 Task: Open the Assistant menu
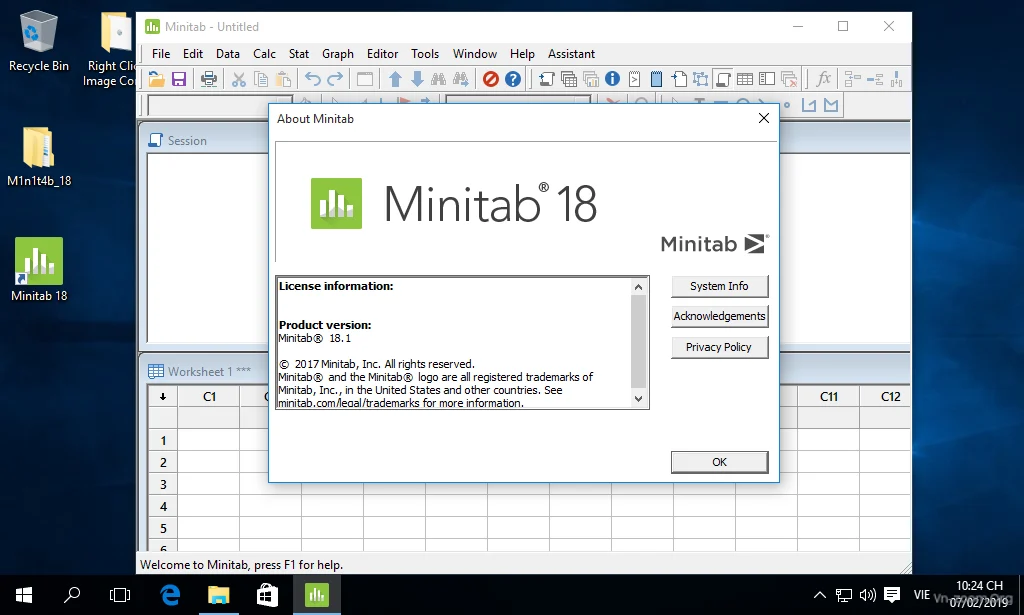click(571, 54)
